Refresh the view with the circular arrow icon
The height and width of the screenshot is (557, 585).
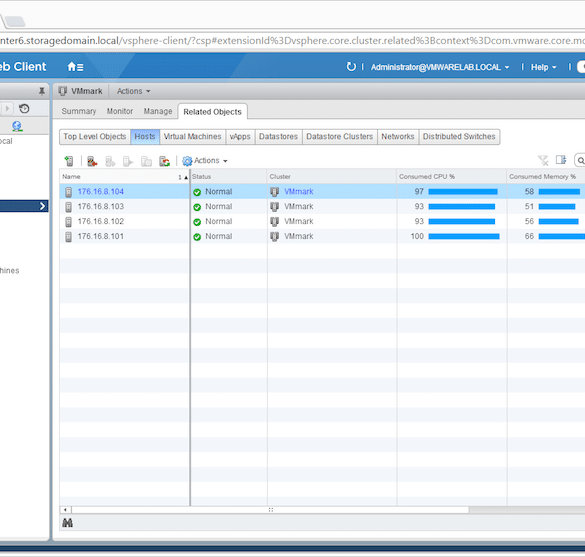tap(351, 67)
